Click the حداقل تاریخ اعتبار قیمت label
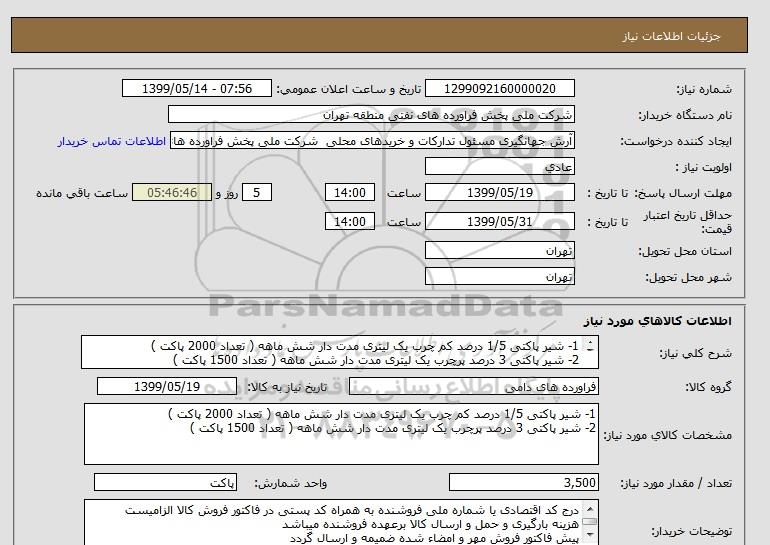This screenshot has height=545, width=770. tap(688, 222)
